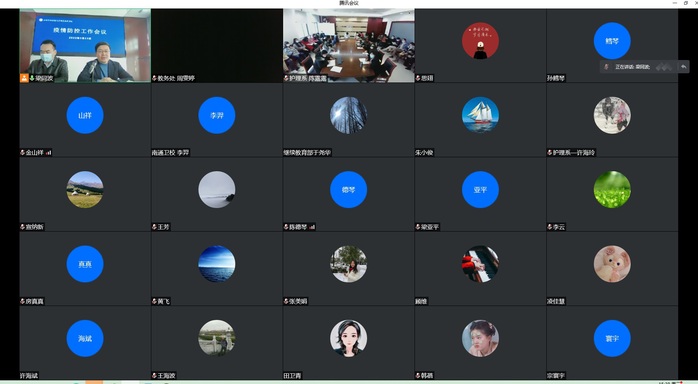
Task: Click the muted mic icon under the blue ocean avatar
Action: point(154,301)
